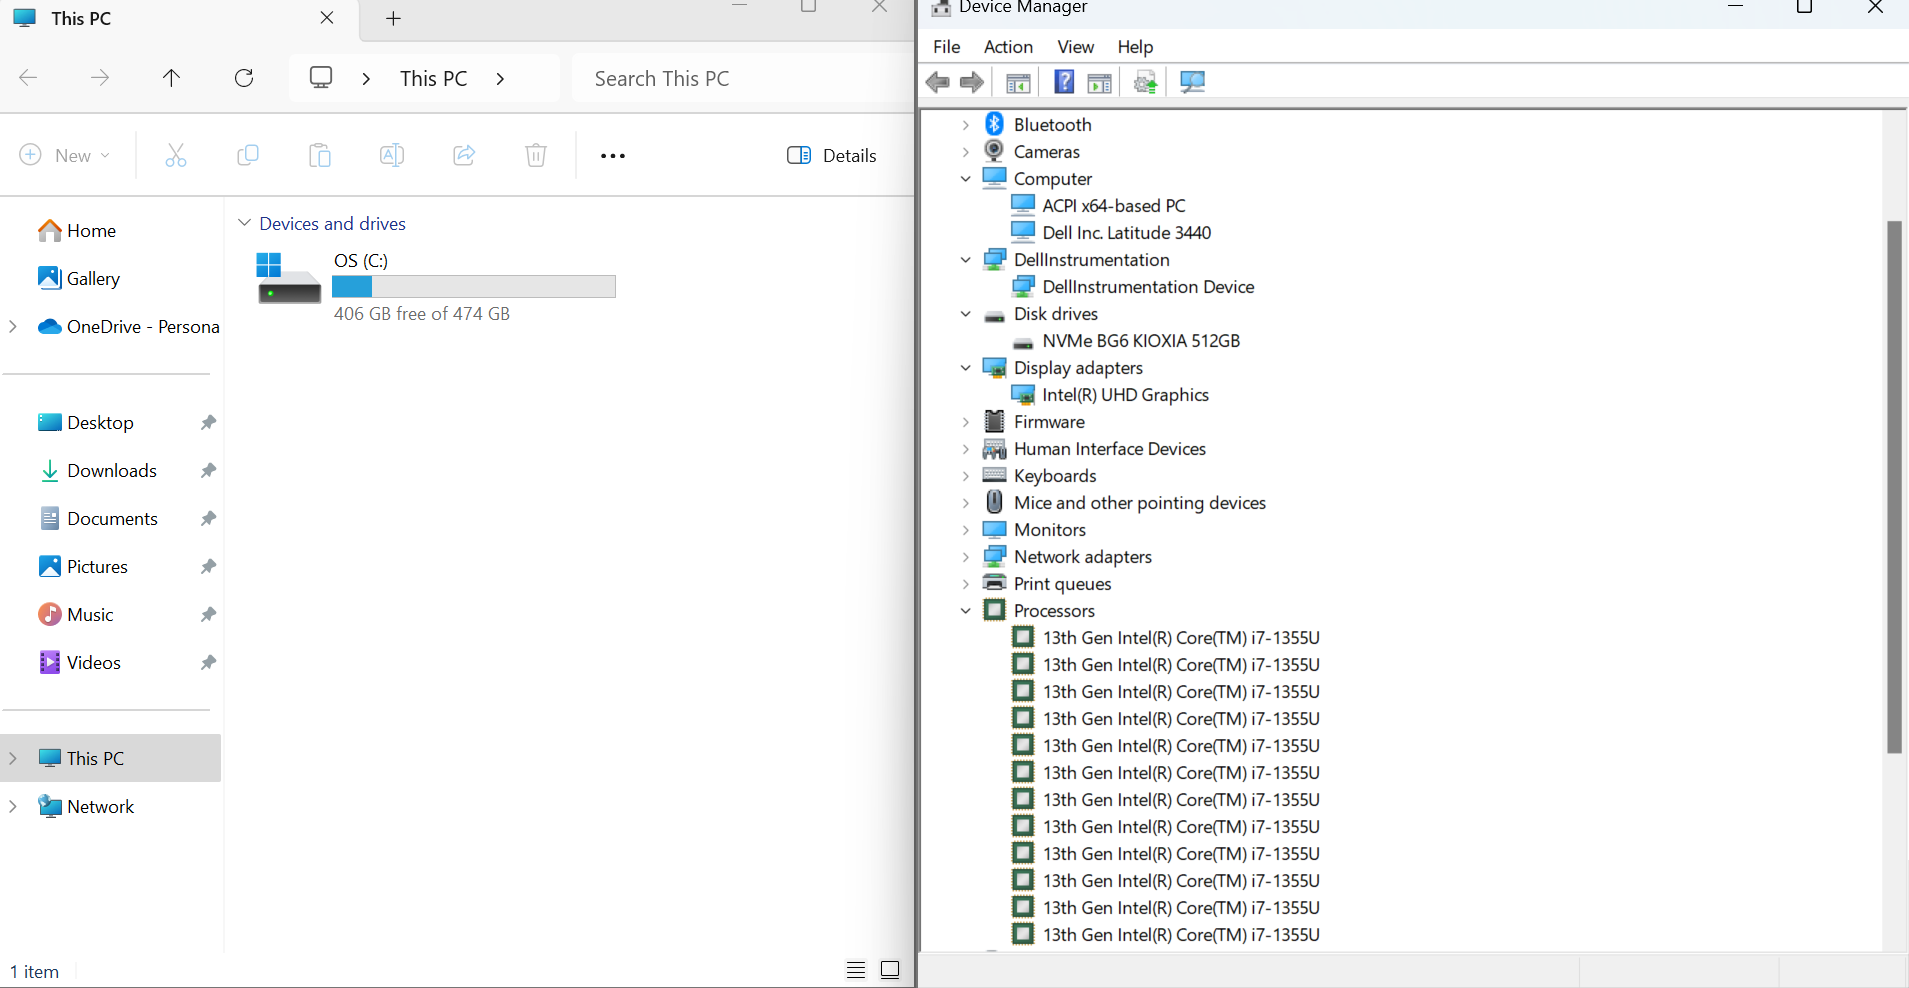Click the Device Manager vertical scrollbar thumb

pyautogui.click(x=1894, y=486)
